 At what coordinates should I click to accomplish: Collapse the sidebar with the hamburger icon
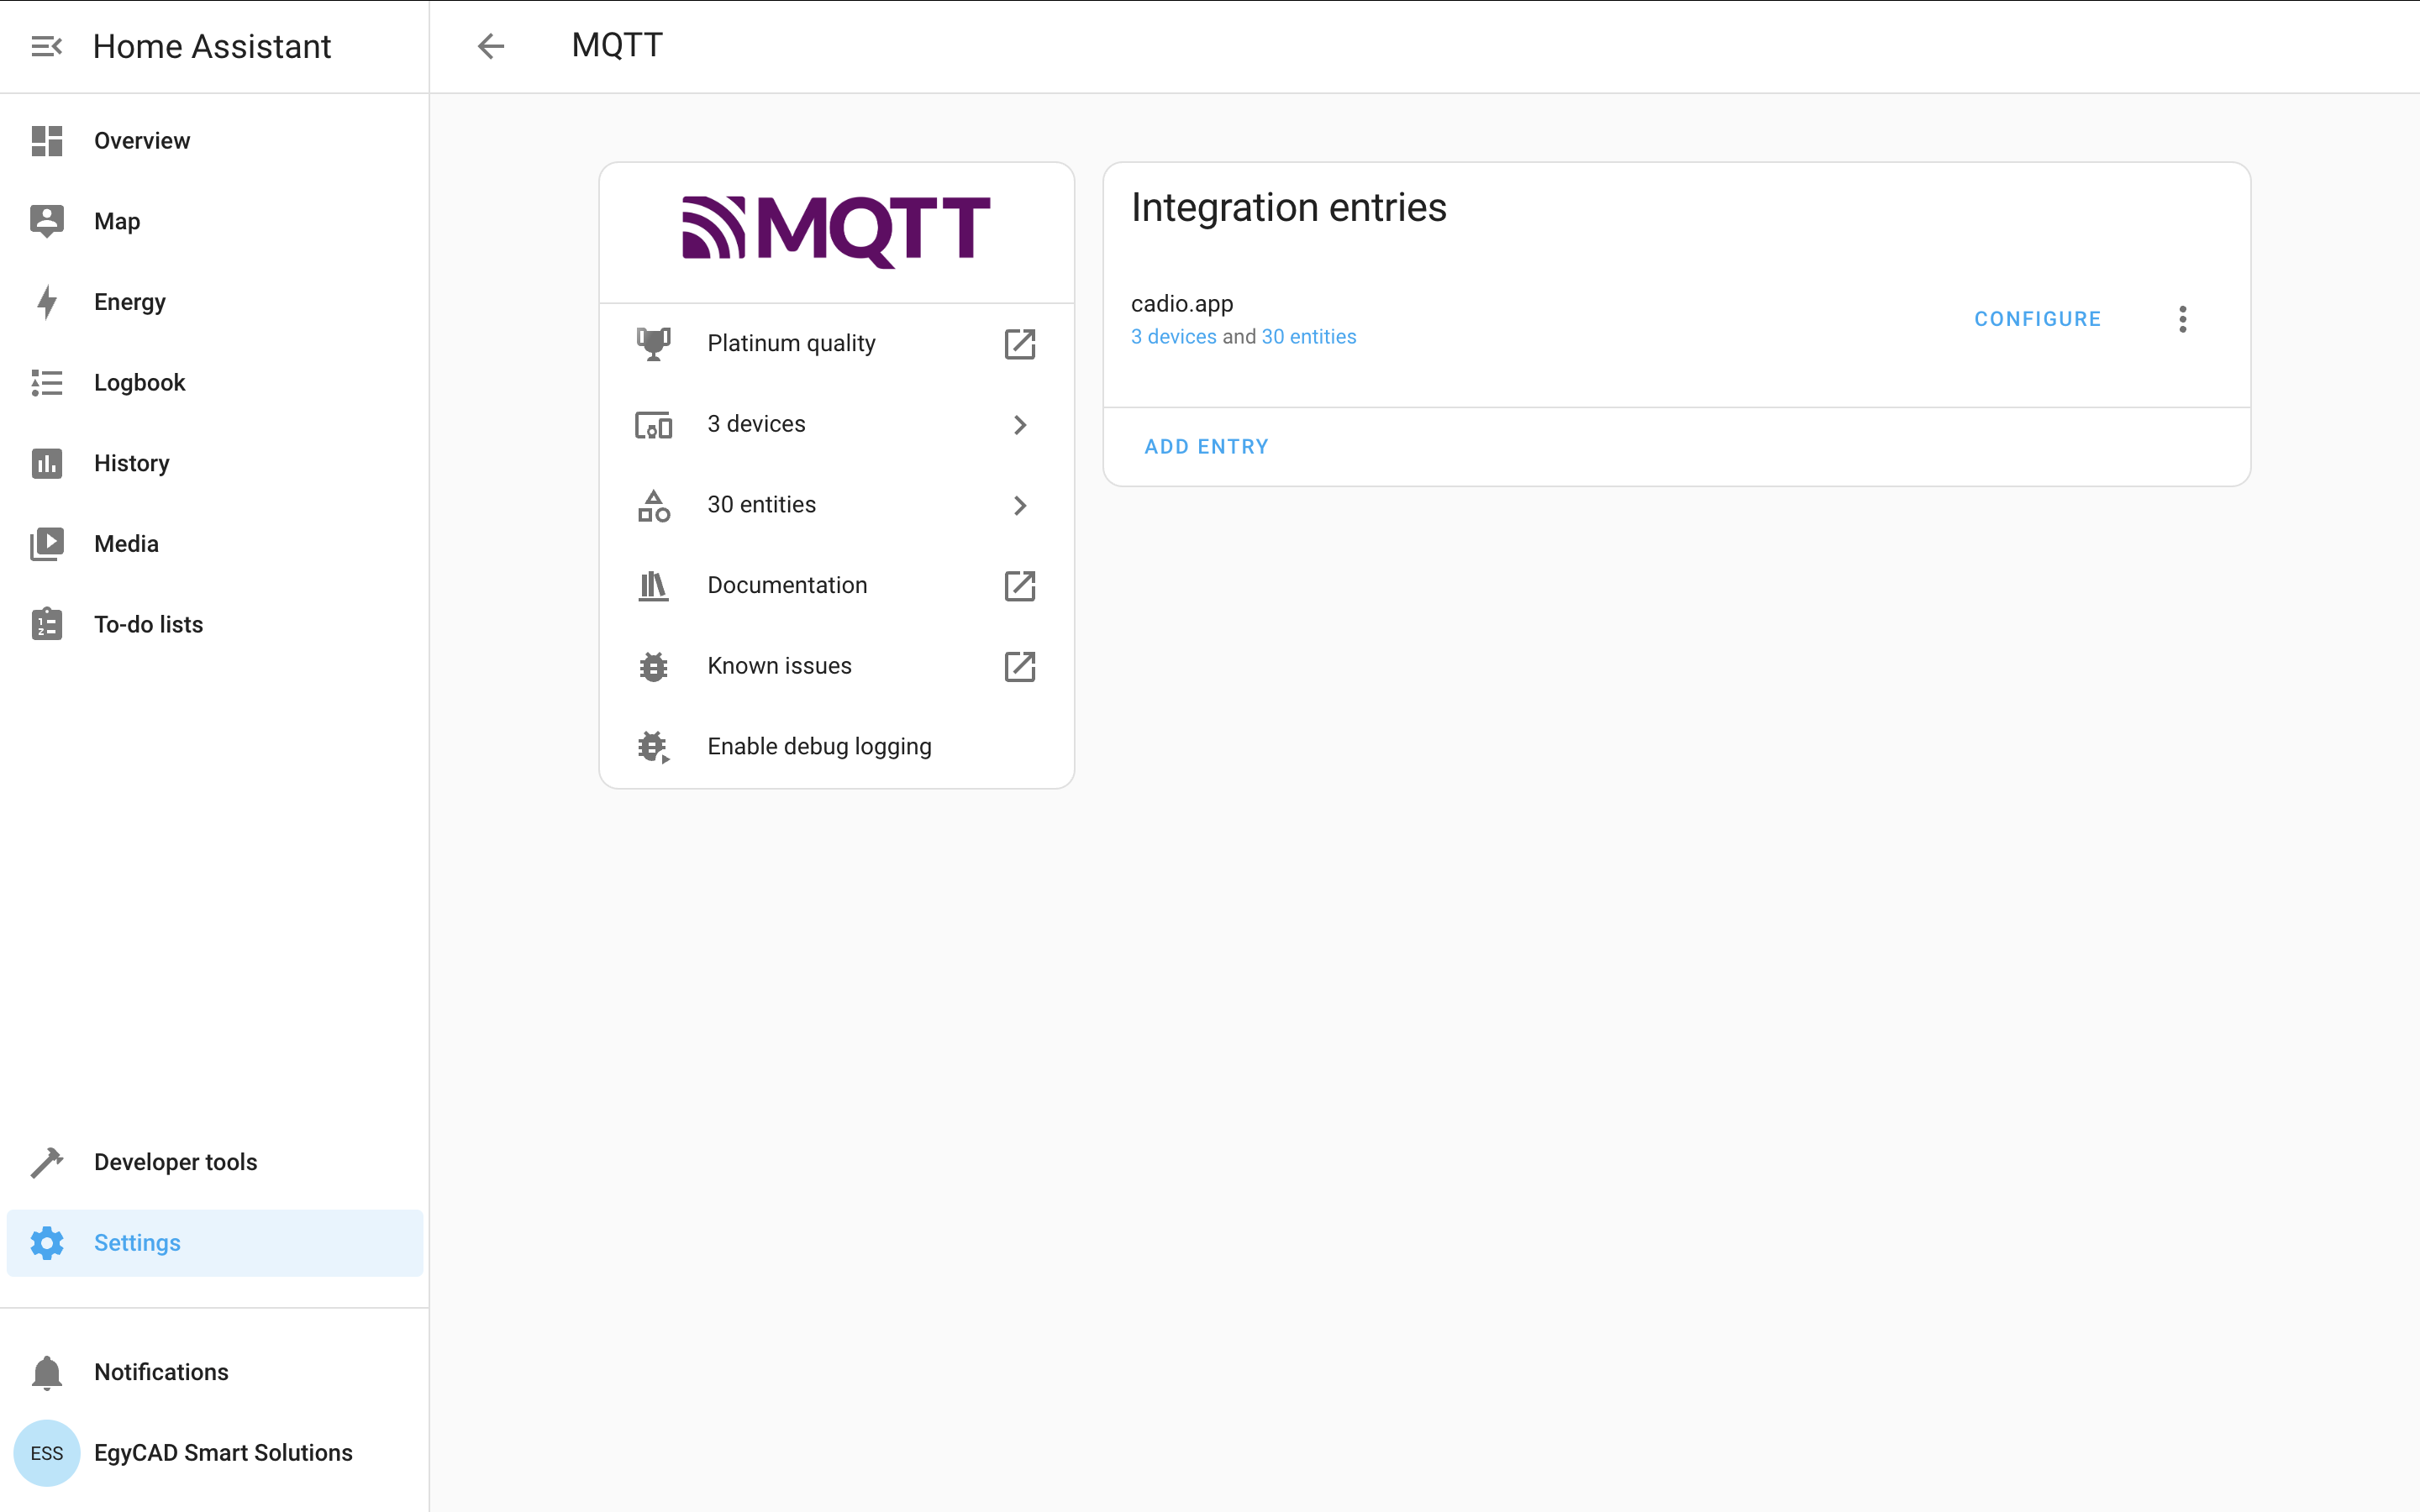(x=46, y=46)
